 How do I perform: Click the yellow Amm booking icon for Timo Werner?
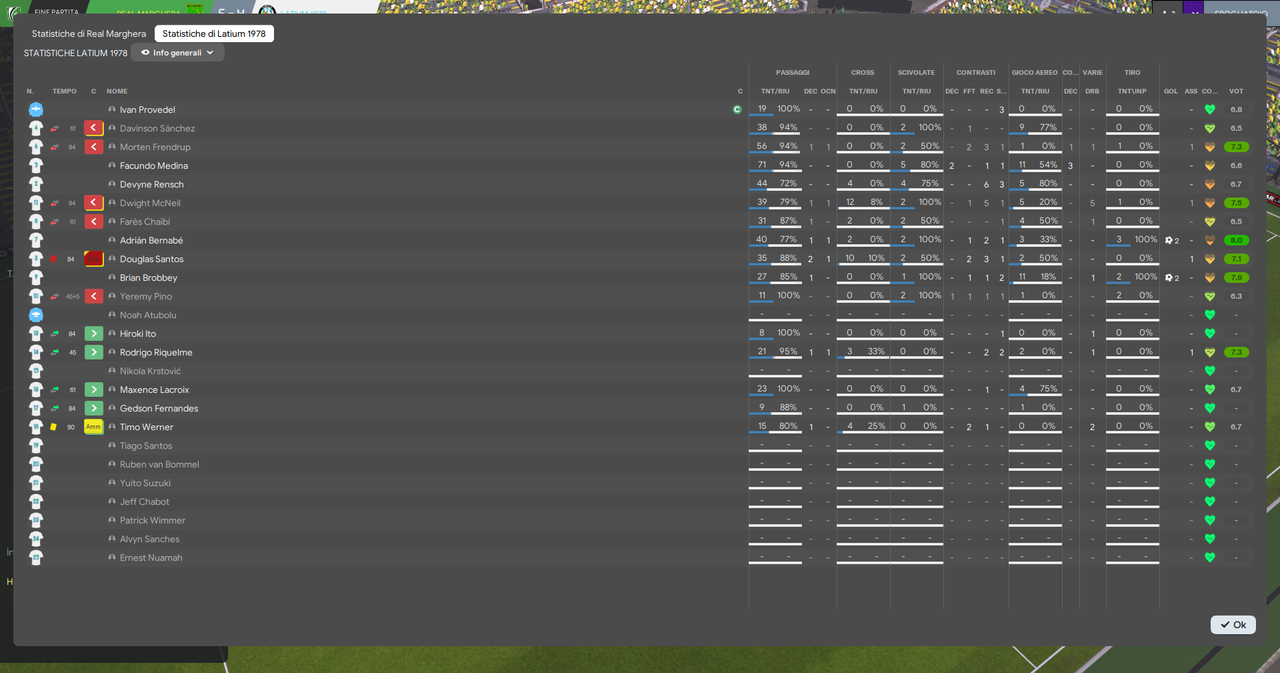[93, 427]
